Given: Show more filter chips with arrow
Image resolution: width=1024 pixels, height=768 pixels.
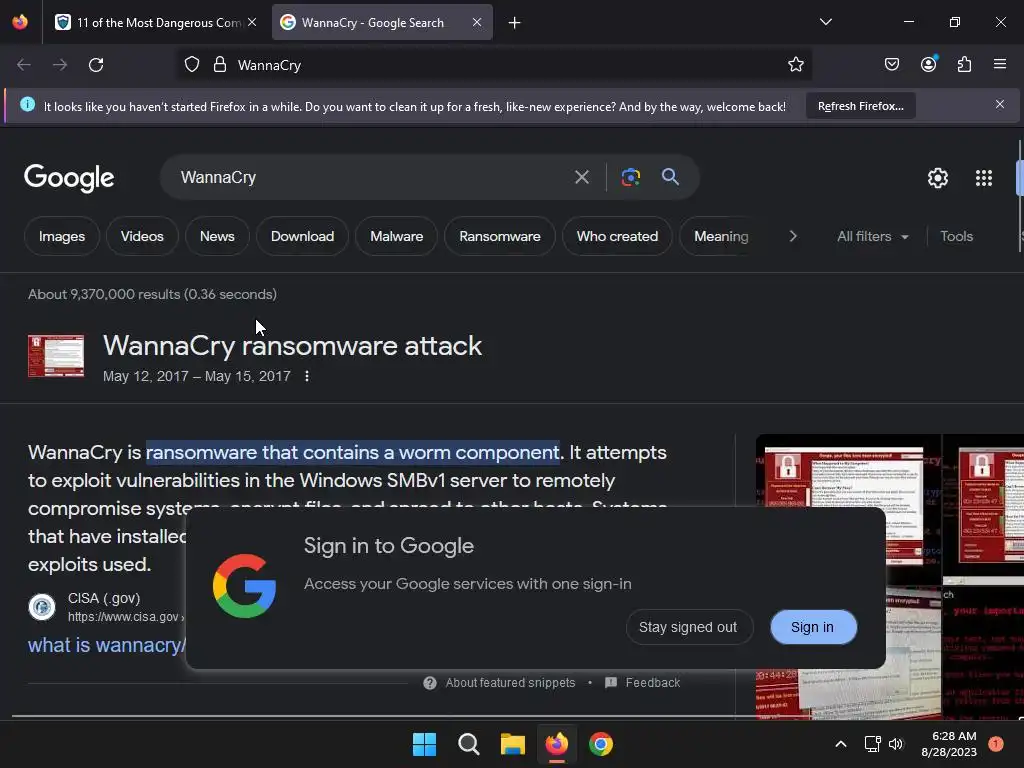Looking at the screenshot, I should (x=793, y=236).
